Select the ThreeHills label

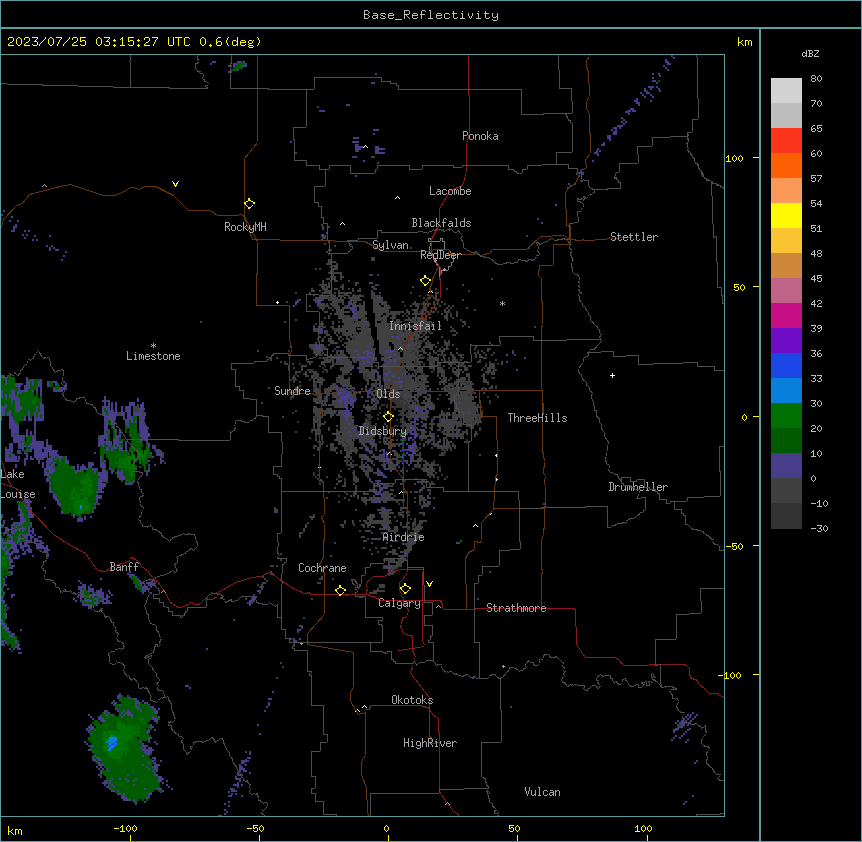pyautogui.click(x=537, y=418)
